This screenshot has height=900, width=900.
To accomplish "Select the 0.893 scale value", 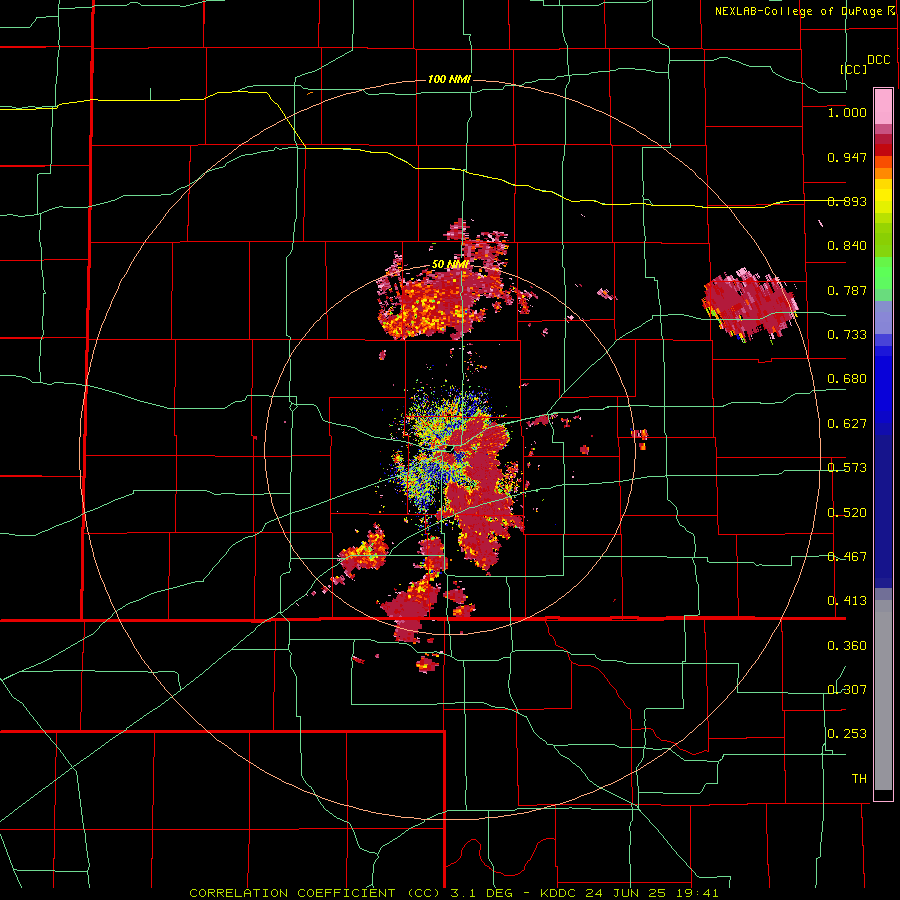I will click(847, 201).
